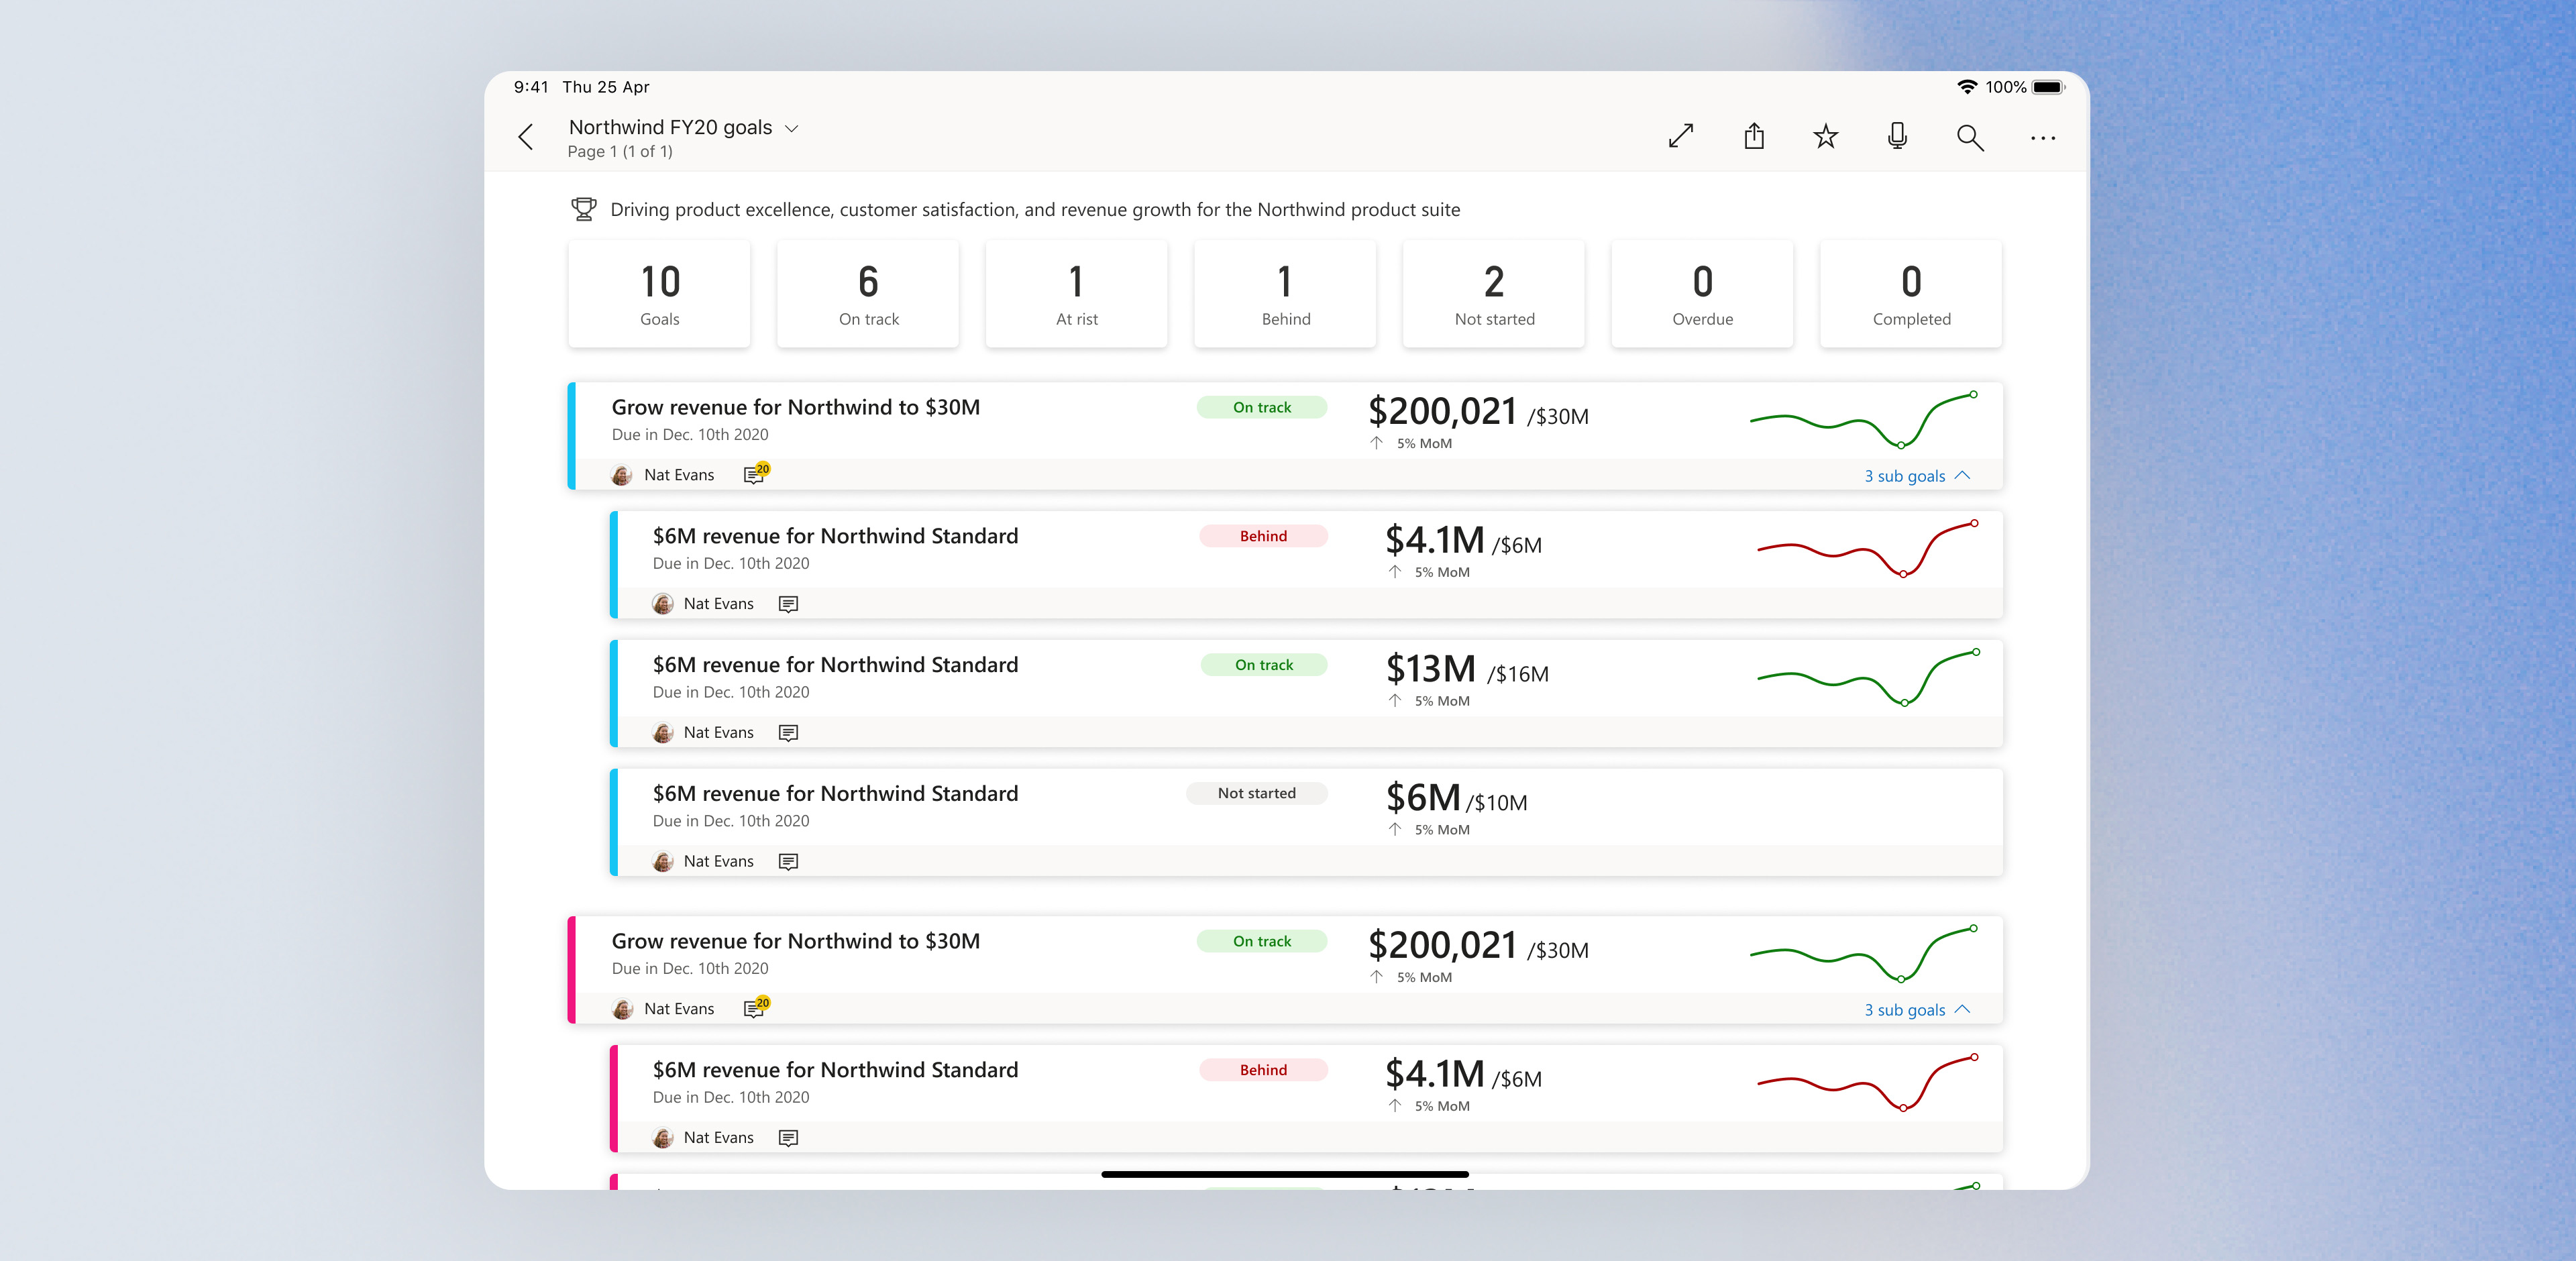This screenshot has width=2576, height=1261.
Task: Select the Not started summary card
Action: 1494,294
